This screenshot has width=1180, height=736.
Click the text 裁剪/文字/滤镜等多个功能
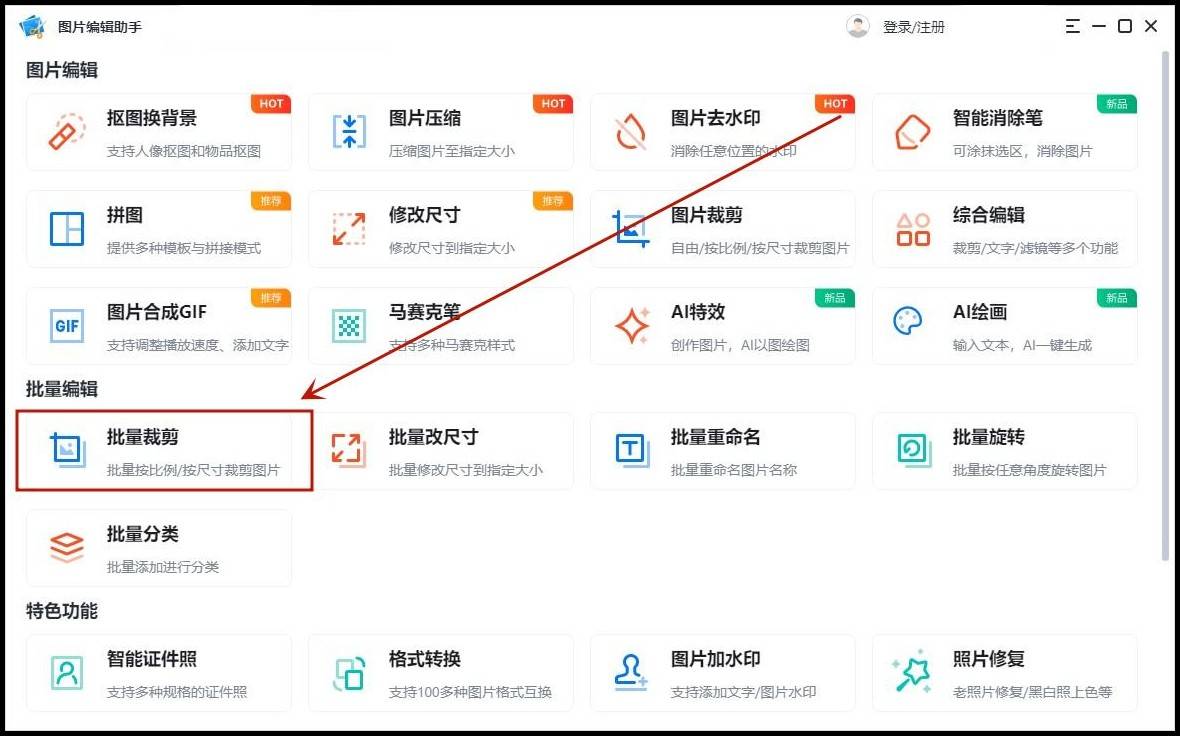(1036, 248)
